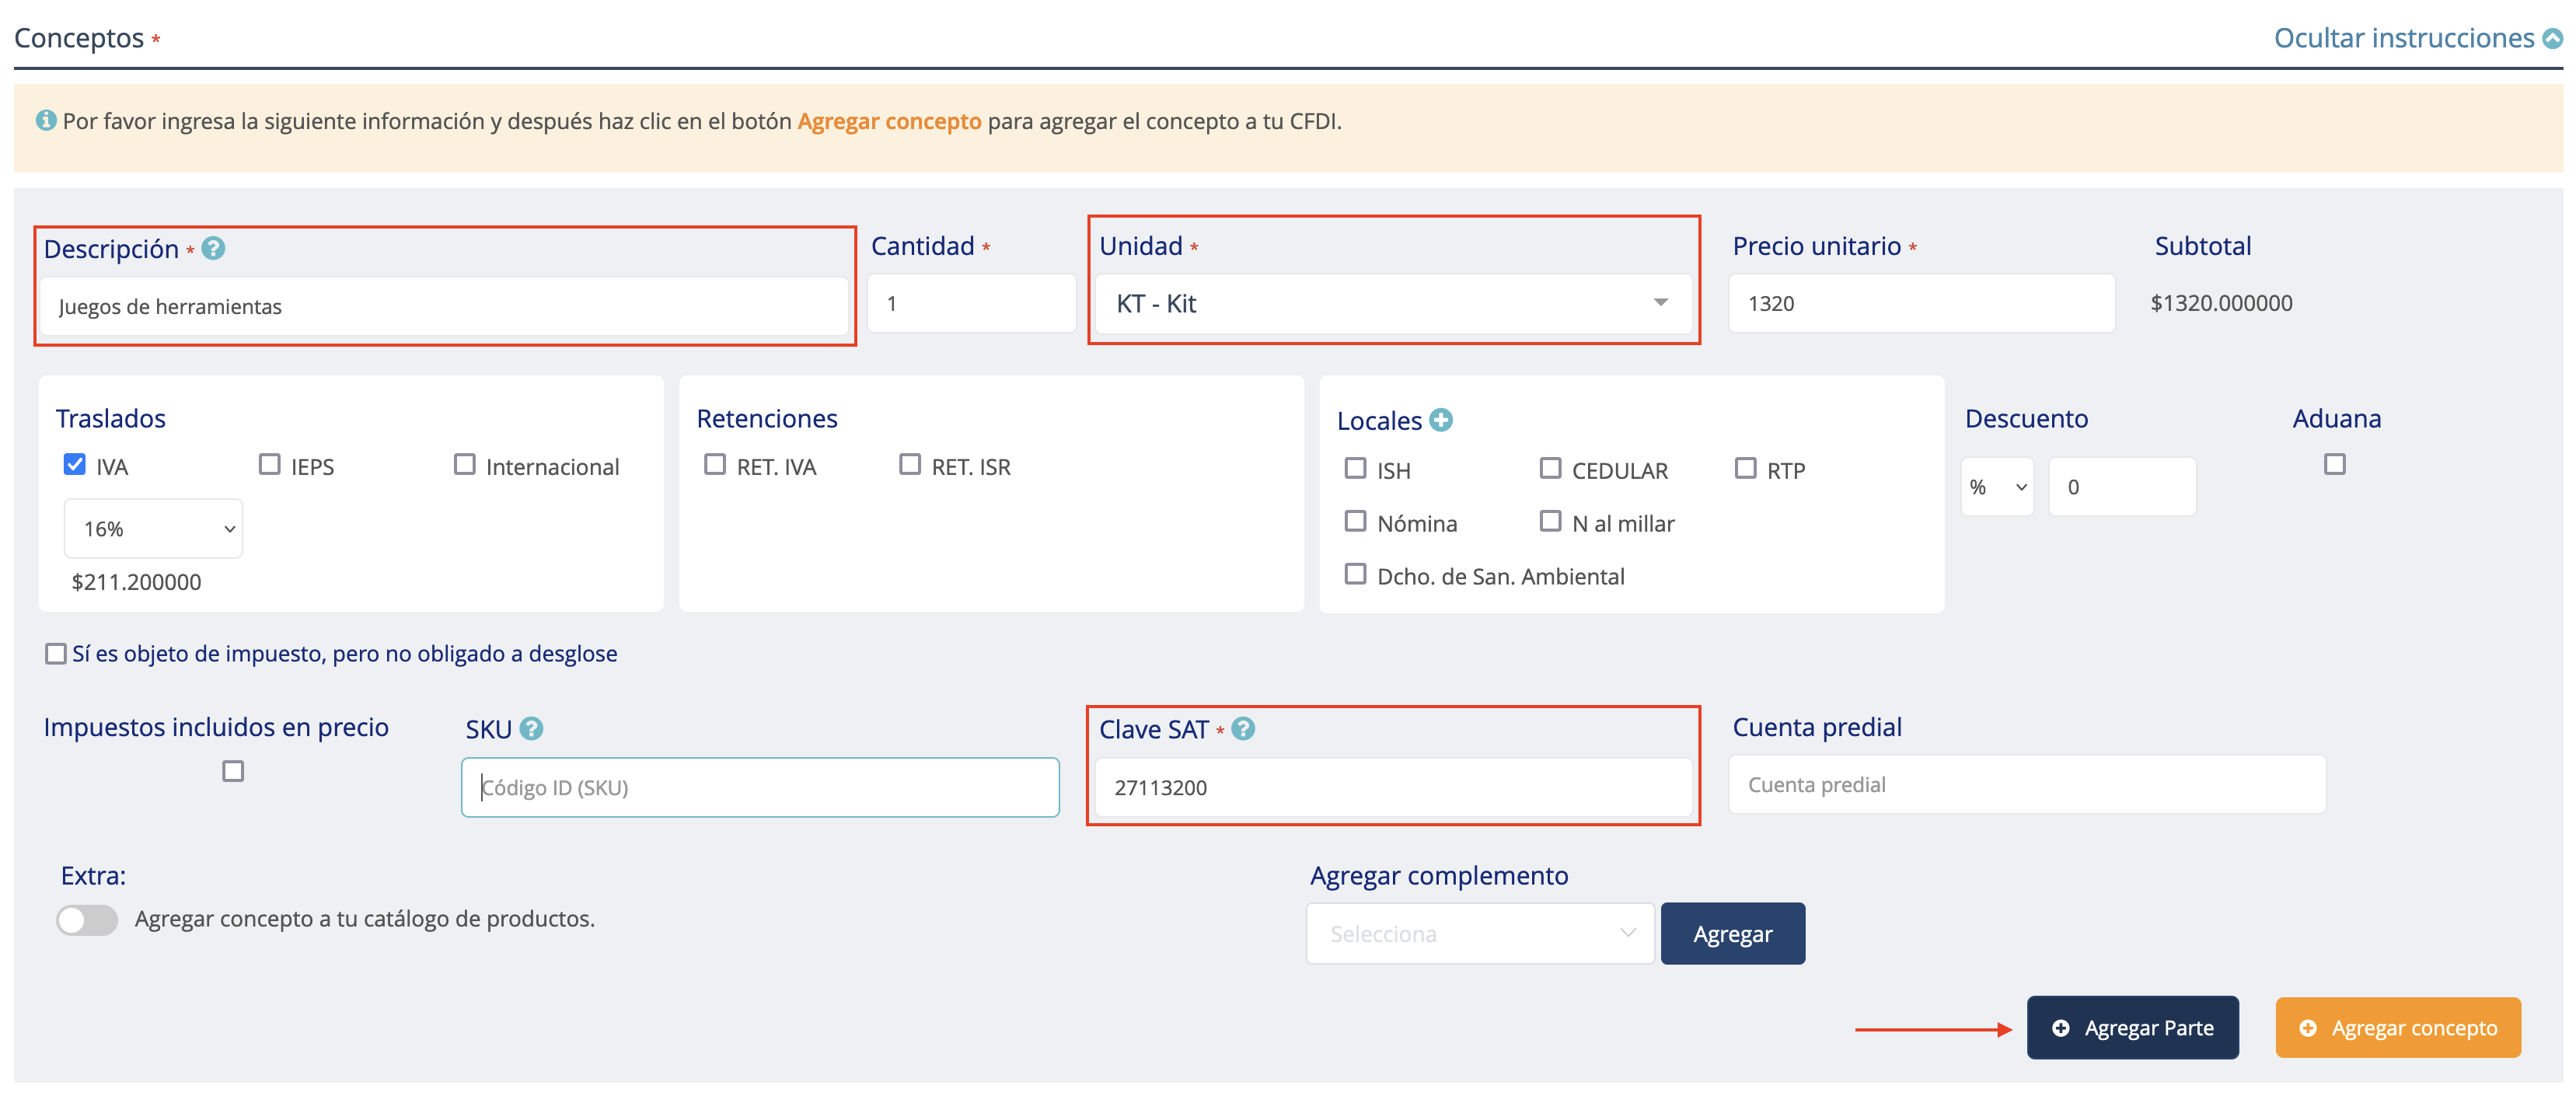Click the Cantidad input field

pos(971,303)
